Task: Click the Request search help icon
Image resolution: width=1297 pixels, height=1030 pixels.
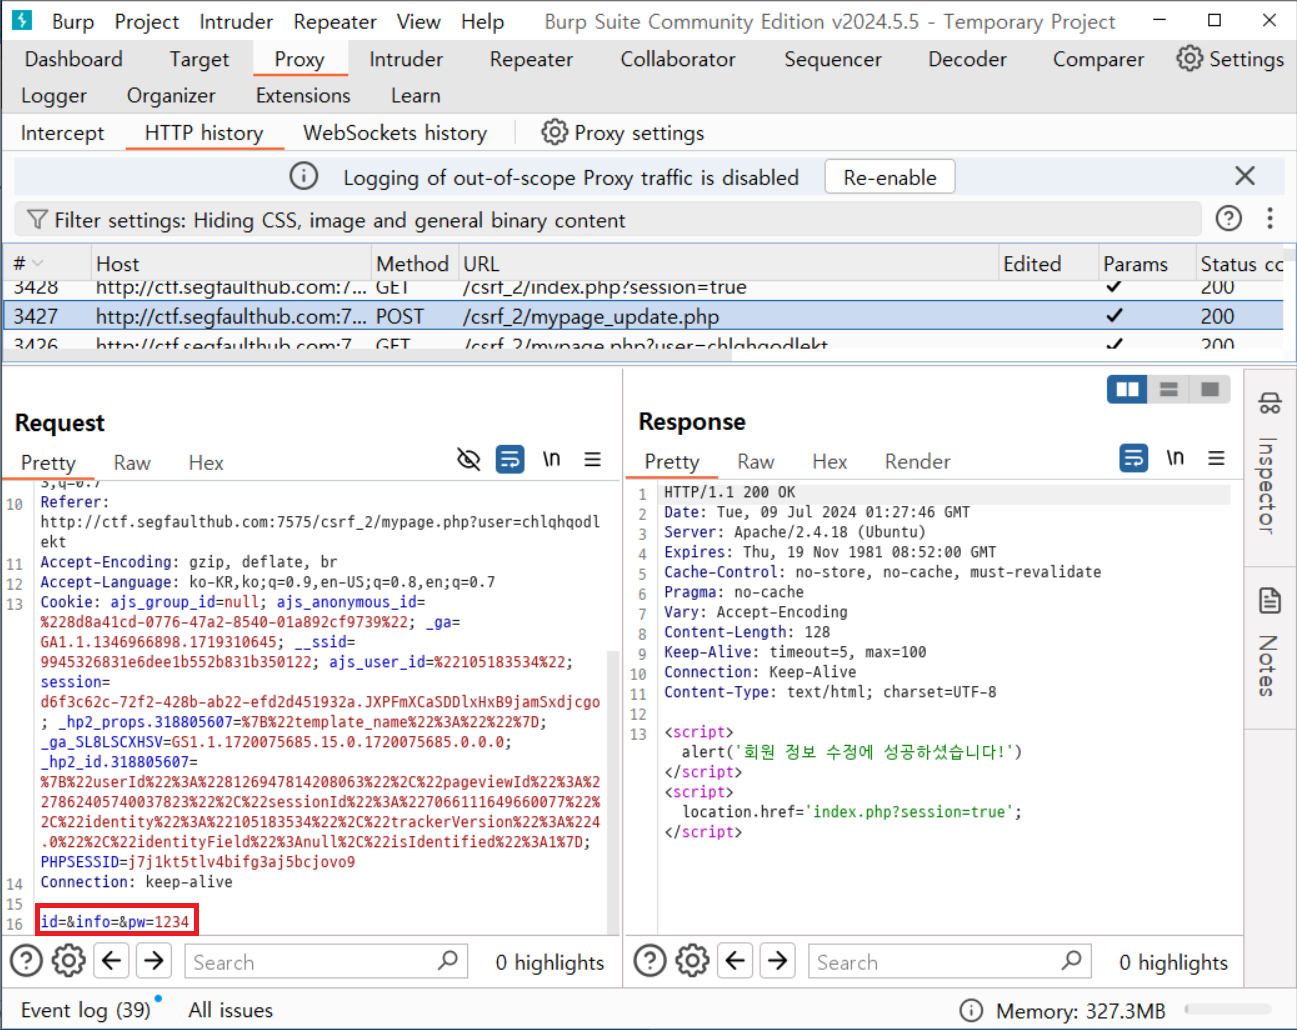Action: pos(26,961)
